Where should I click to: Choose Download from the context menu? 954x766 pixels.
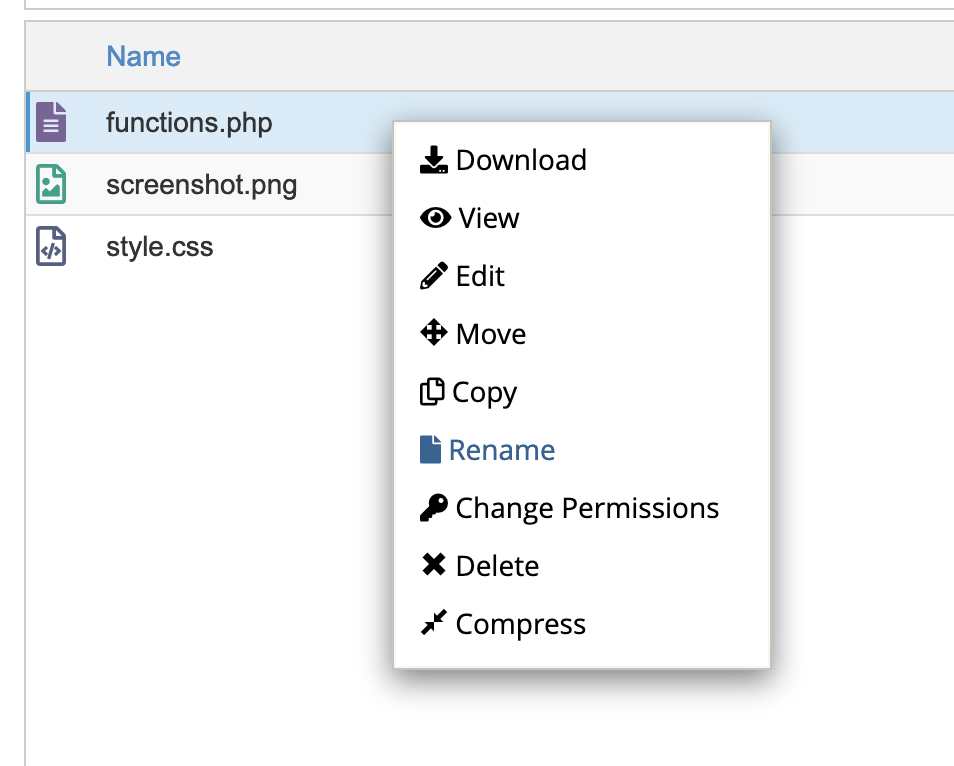(x=521, y=161)
